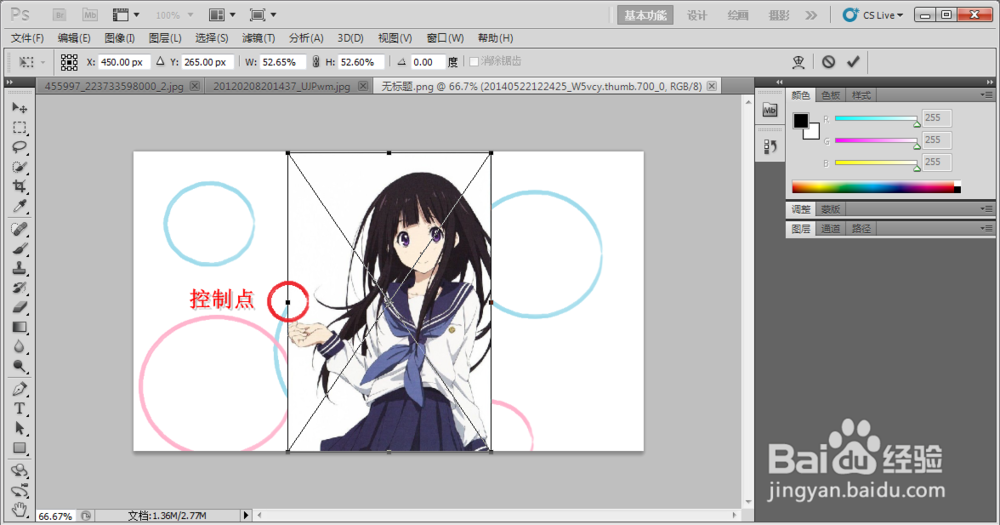Show more workspaces chevron
Viewport: 1000px width, 525px height.
point(811,15)
